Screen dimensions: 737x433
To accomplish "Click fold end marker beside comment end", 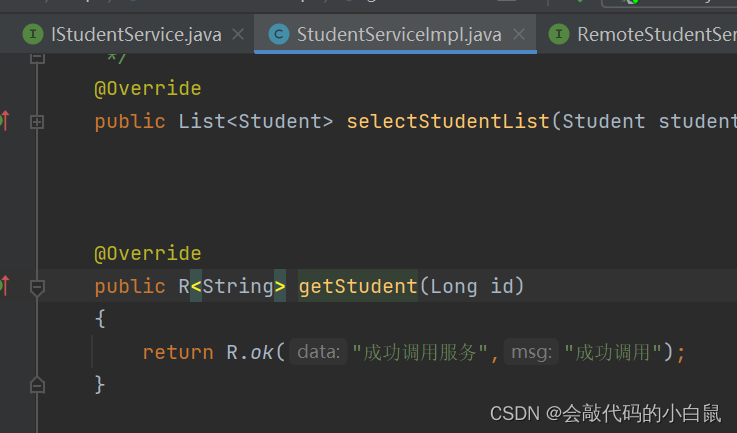I will click(x=37, y=57).
